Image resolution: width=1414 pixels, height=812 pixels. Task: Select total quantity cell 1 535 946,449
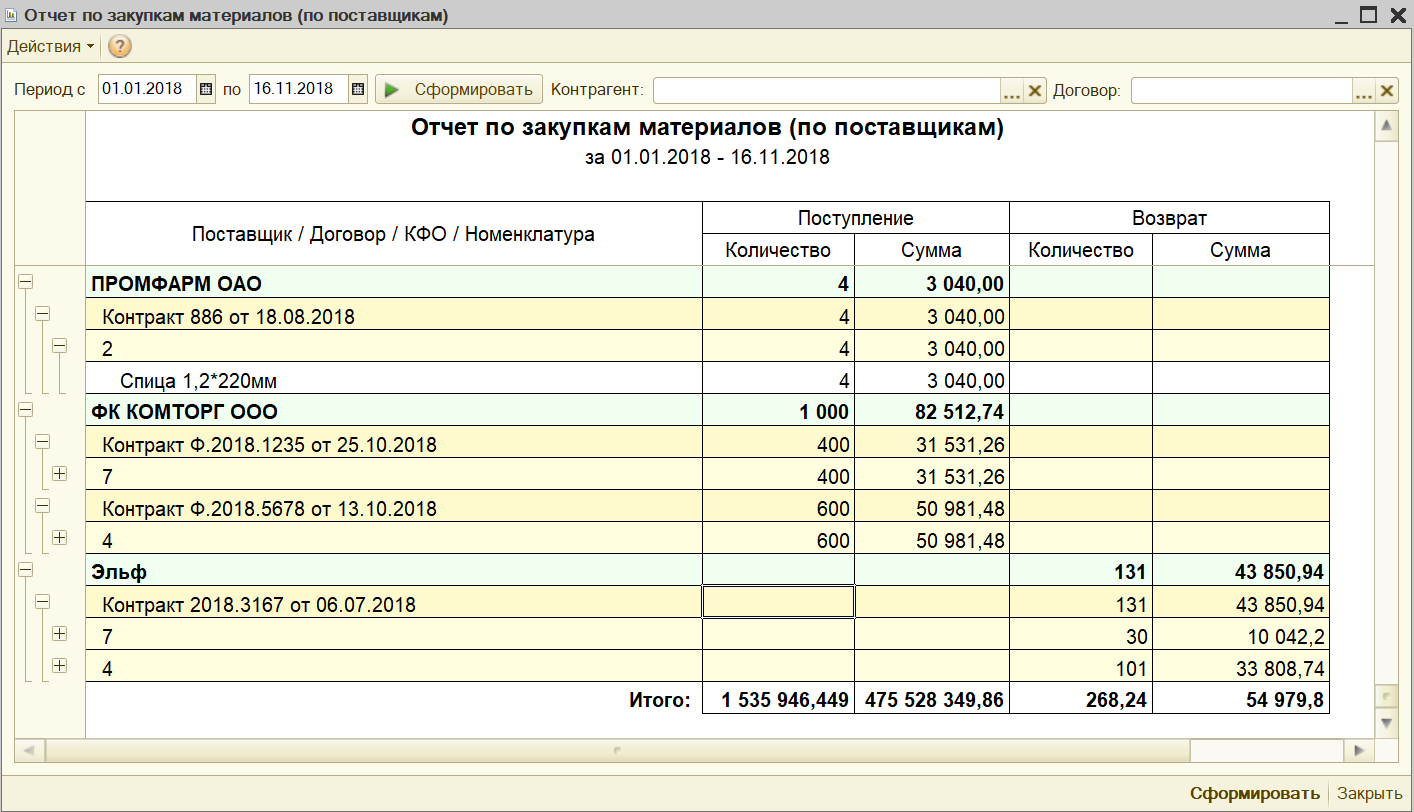tap(779, 700)
